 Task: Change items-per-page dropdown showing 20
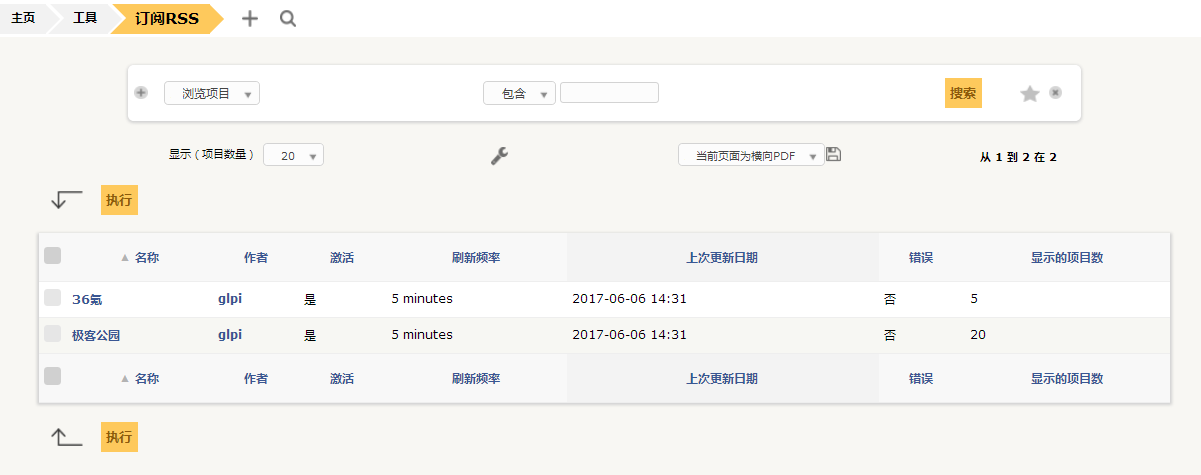293,155
